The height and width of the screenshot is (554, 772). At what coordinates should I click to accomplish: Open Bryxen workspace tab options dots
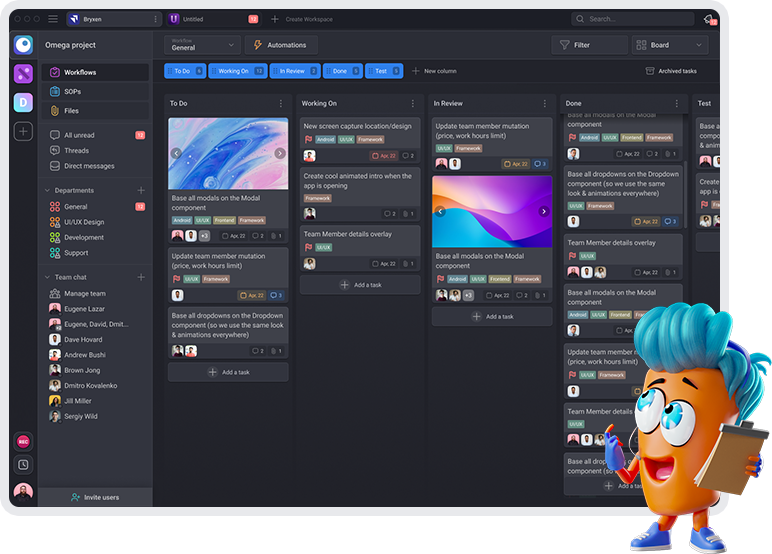pyautogui.click(x=156, y=19)
